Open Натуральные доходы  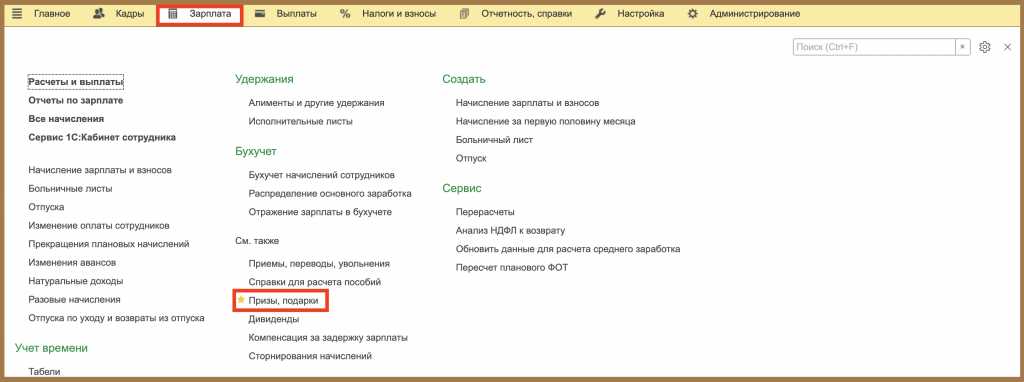coord(76,281)
